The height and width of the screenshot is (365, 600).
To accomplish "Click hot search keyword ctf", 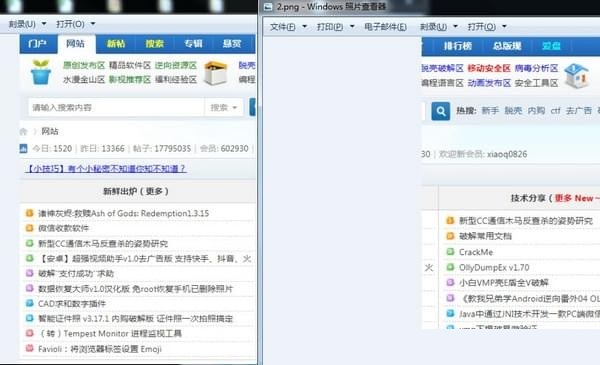I will click(x=556, y=111).
